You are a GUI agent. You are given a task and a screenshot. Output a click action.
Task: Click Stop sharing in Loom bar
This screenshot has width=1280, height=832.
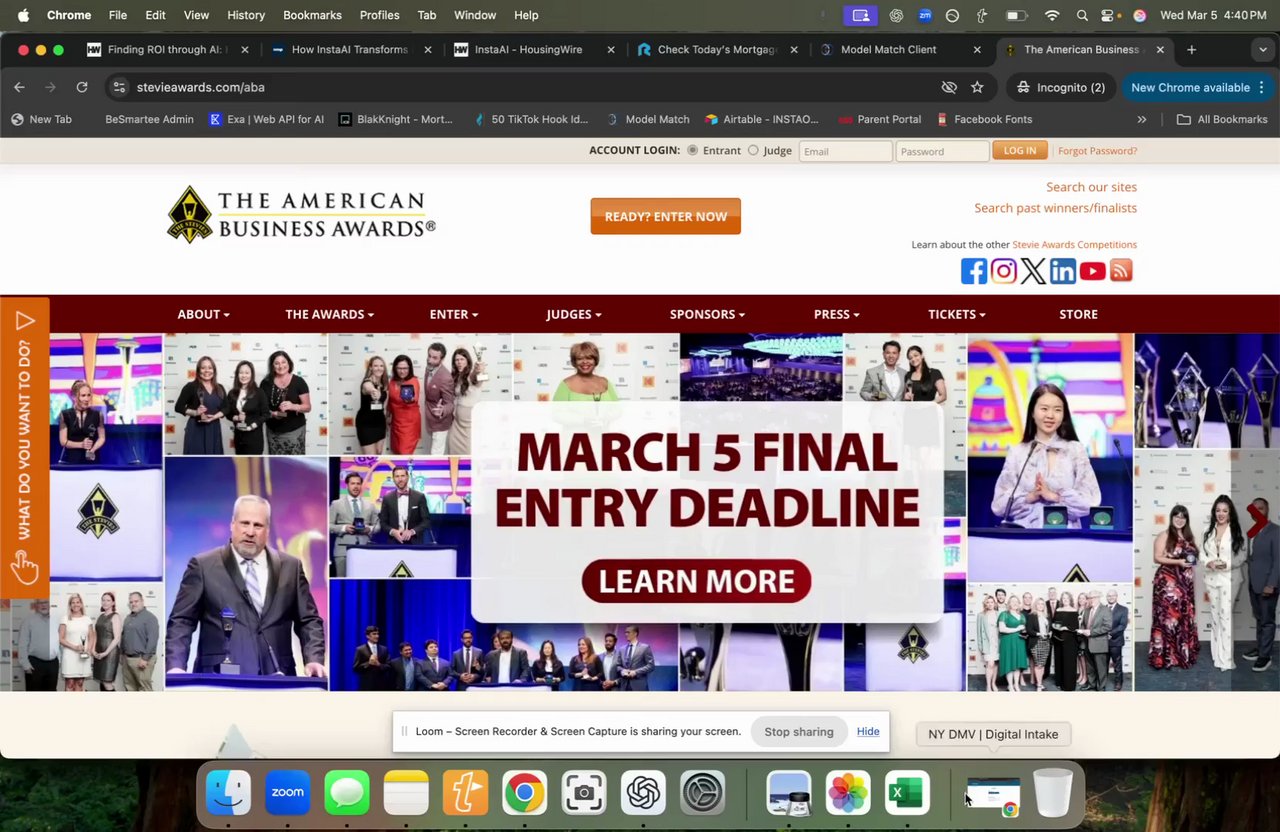(x=799, y=732)
